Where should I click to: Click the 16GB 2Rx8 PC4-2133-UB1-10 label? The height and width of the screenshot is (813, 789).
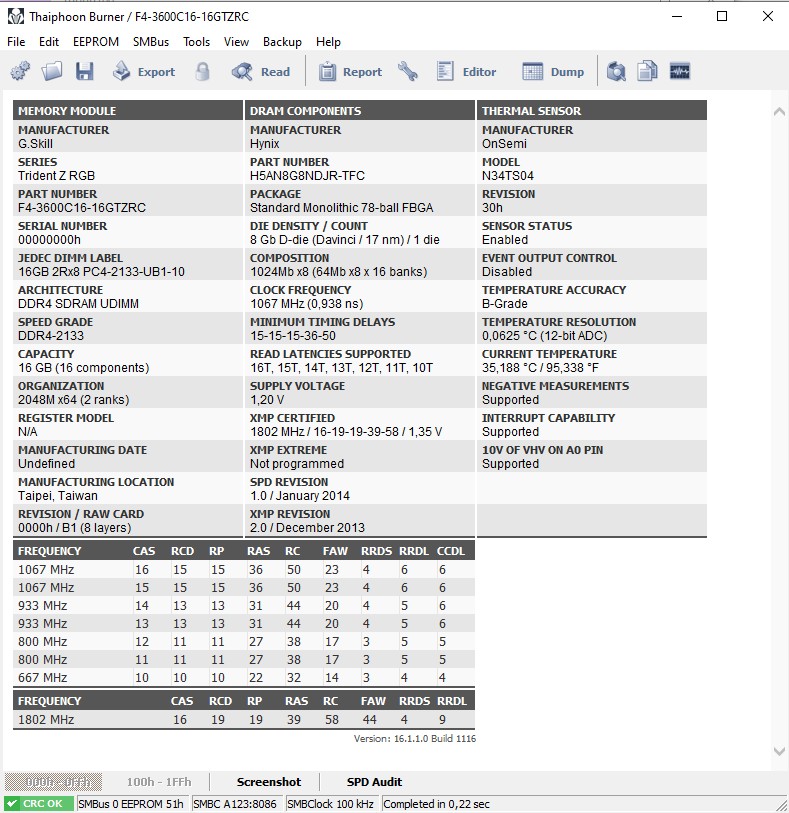pos(102,272)
